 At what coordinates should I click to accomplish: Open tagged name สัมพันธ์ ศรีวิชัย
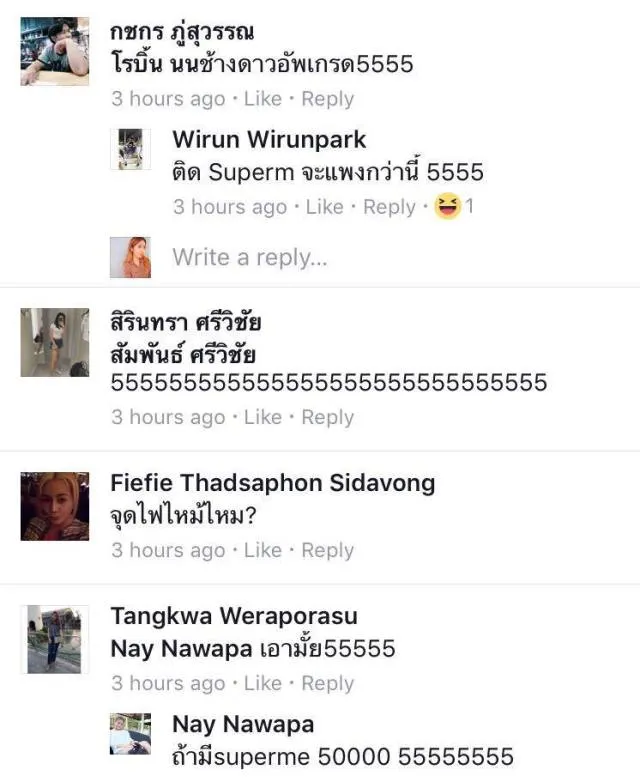tap(183, 356)
